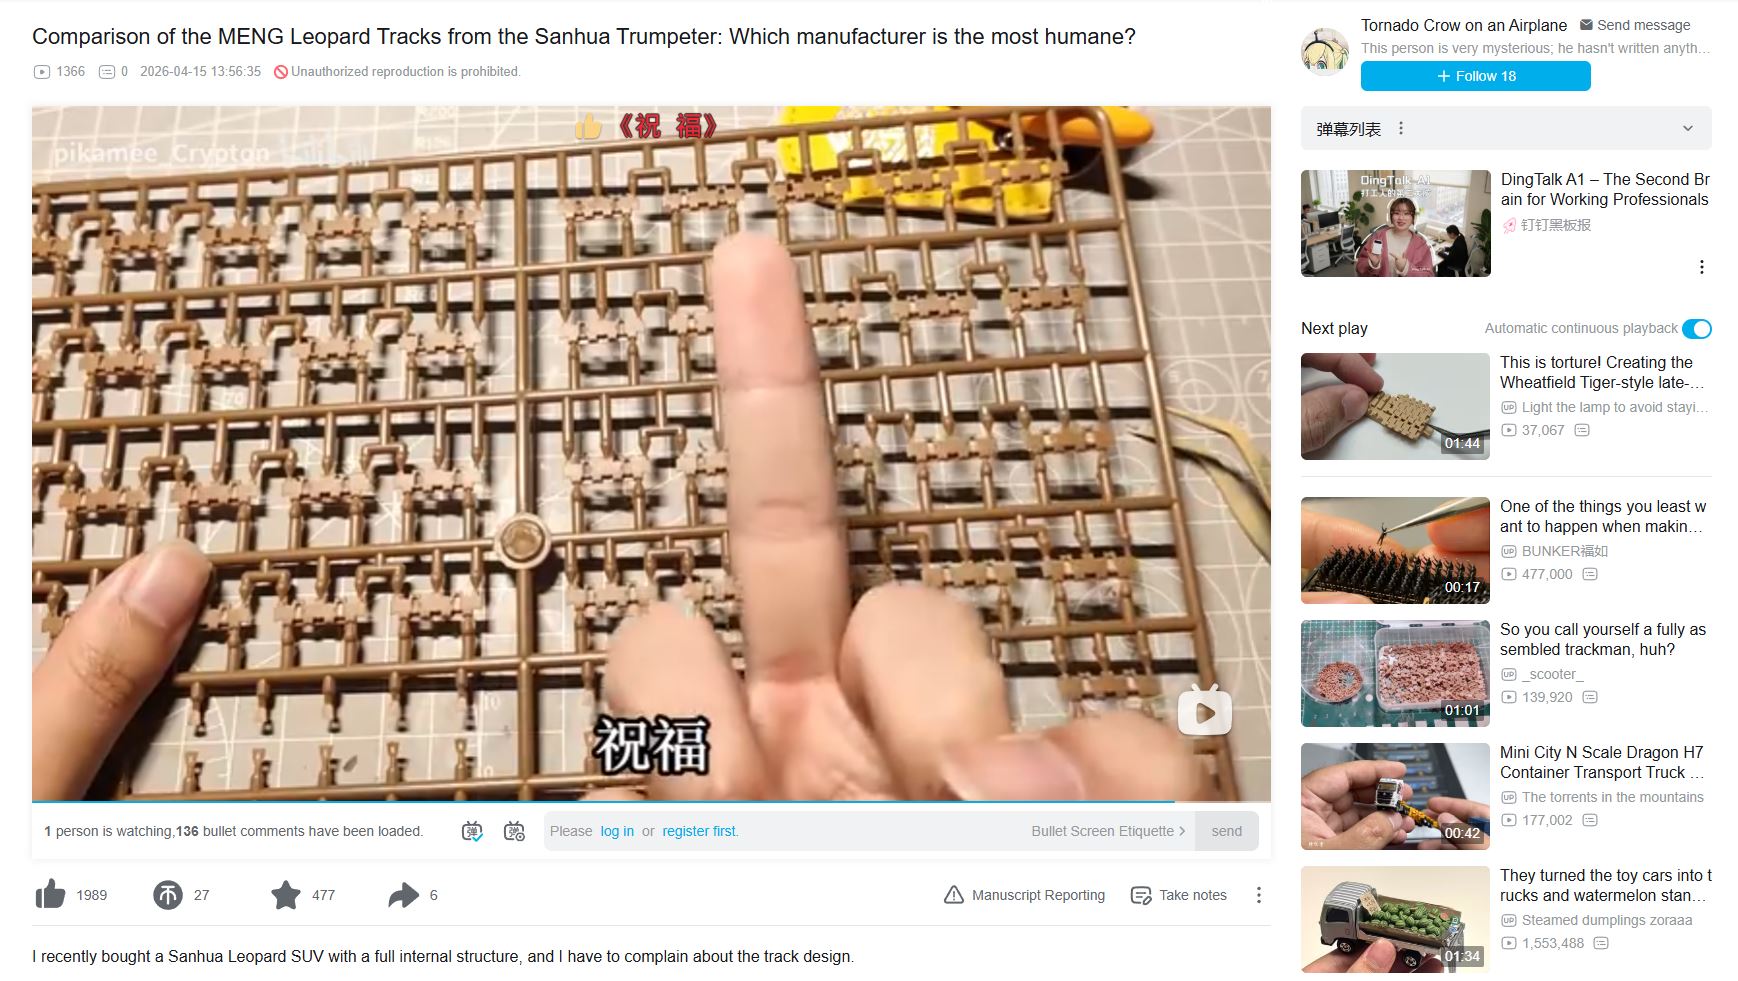Click the Manuscript Reporting warning icon
The height and width of the screenshot is (981, 1738).
[954, 894]
